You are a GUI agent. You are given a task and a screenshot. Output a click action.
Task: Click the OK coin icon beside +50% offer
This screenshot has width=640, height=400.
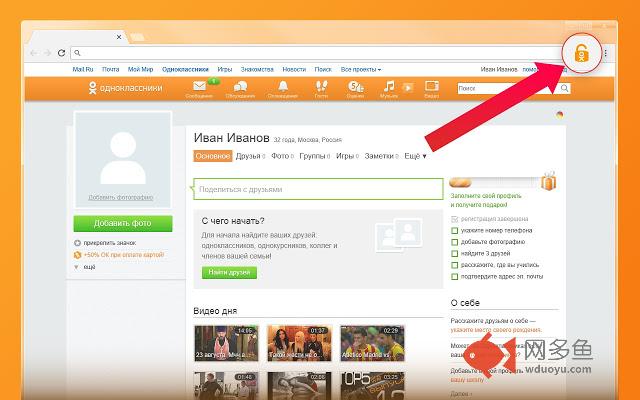(77, 255)
